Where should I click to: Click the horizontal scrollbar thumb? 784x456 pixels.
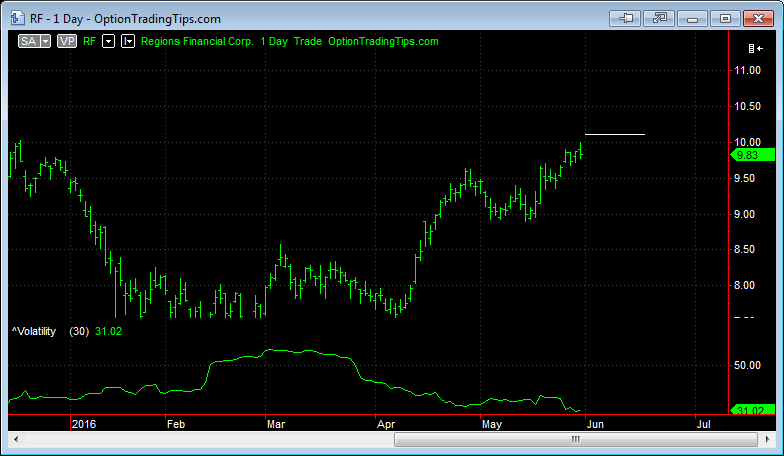[576, 440]
